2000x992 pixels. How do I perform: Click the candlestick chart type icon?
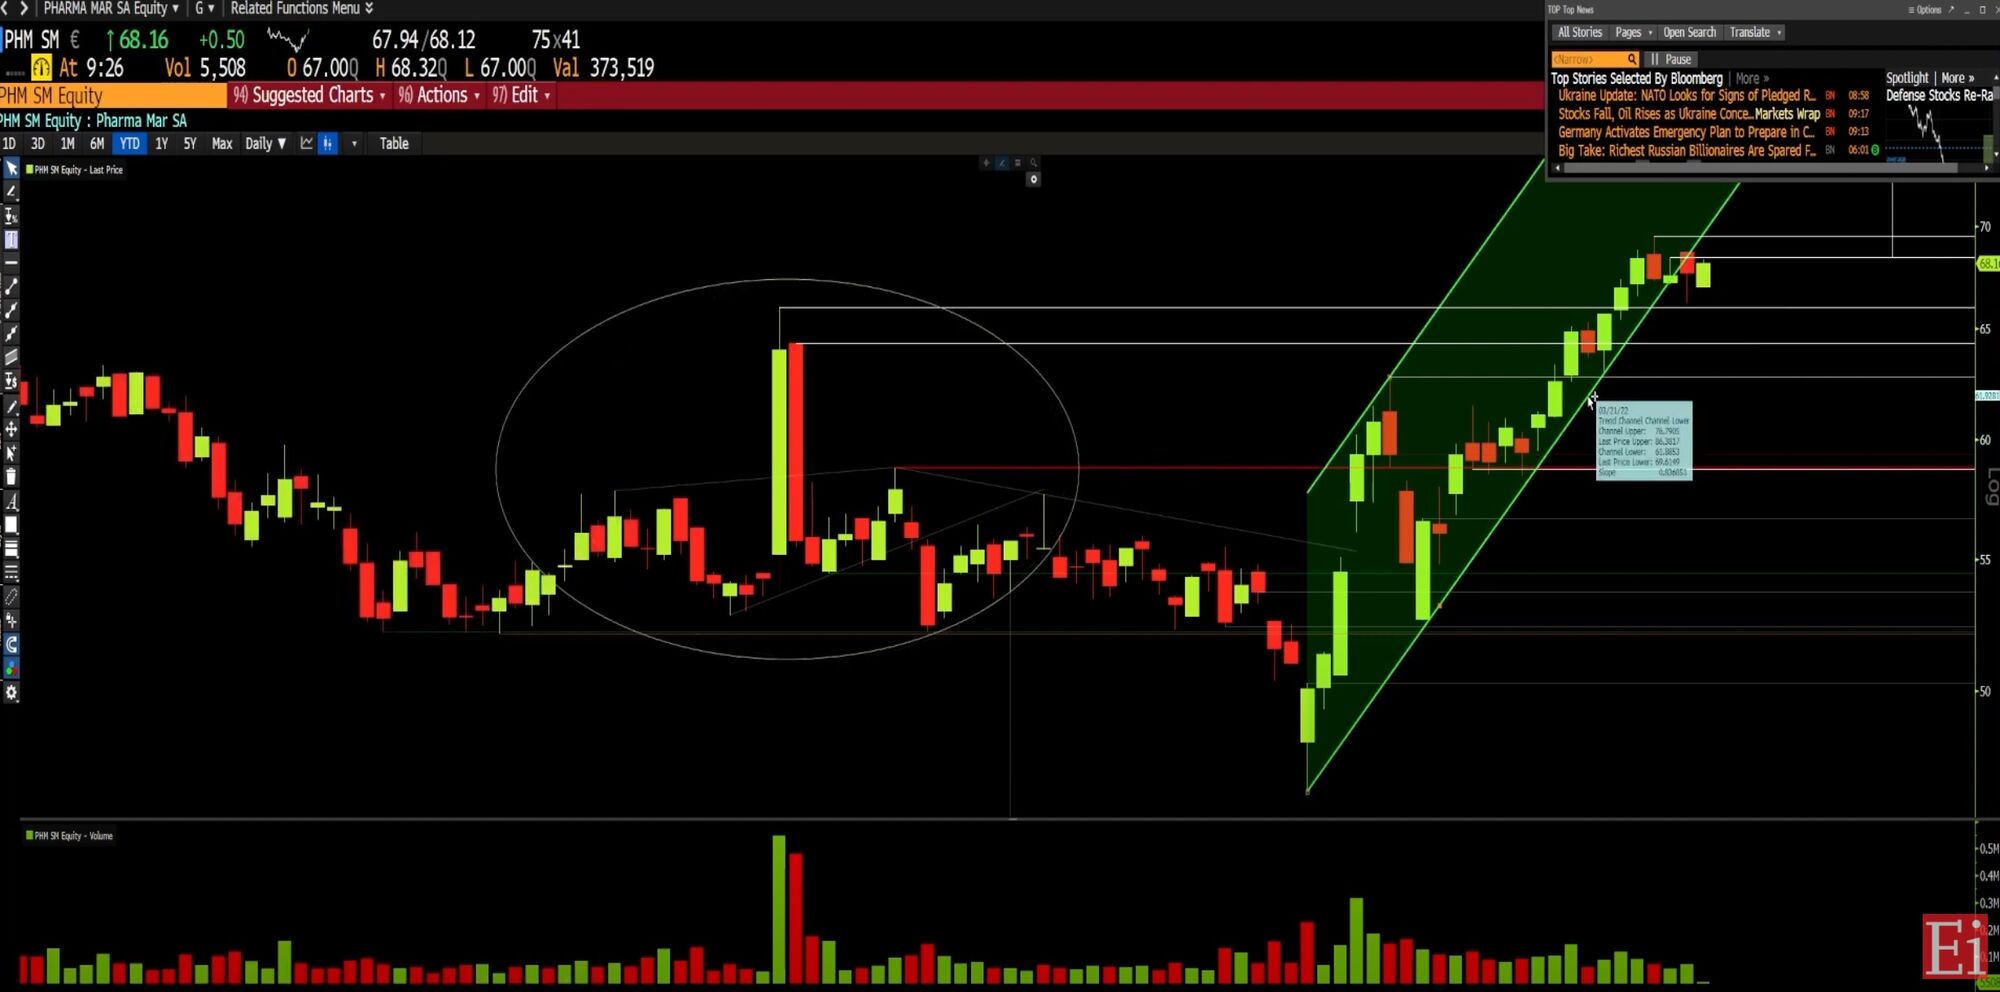tap(328, 143)
